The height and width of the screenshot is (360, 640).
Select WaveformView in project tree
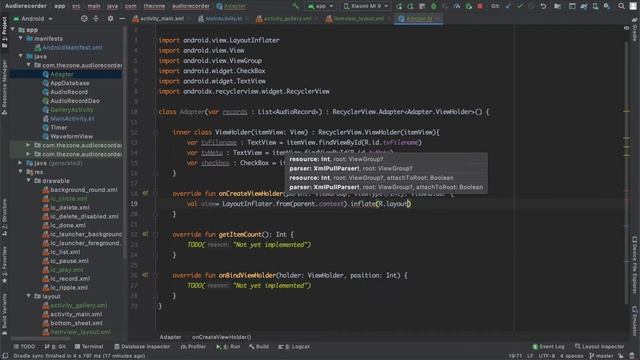point(71,136)
